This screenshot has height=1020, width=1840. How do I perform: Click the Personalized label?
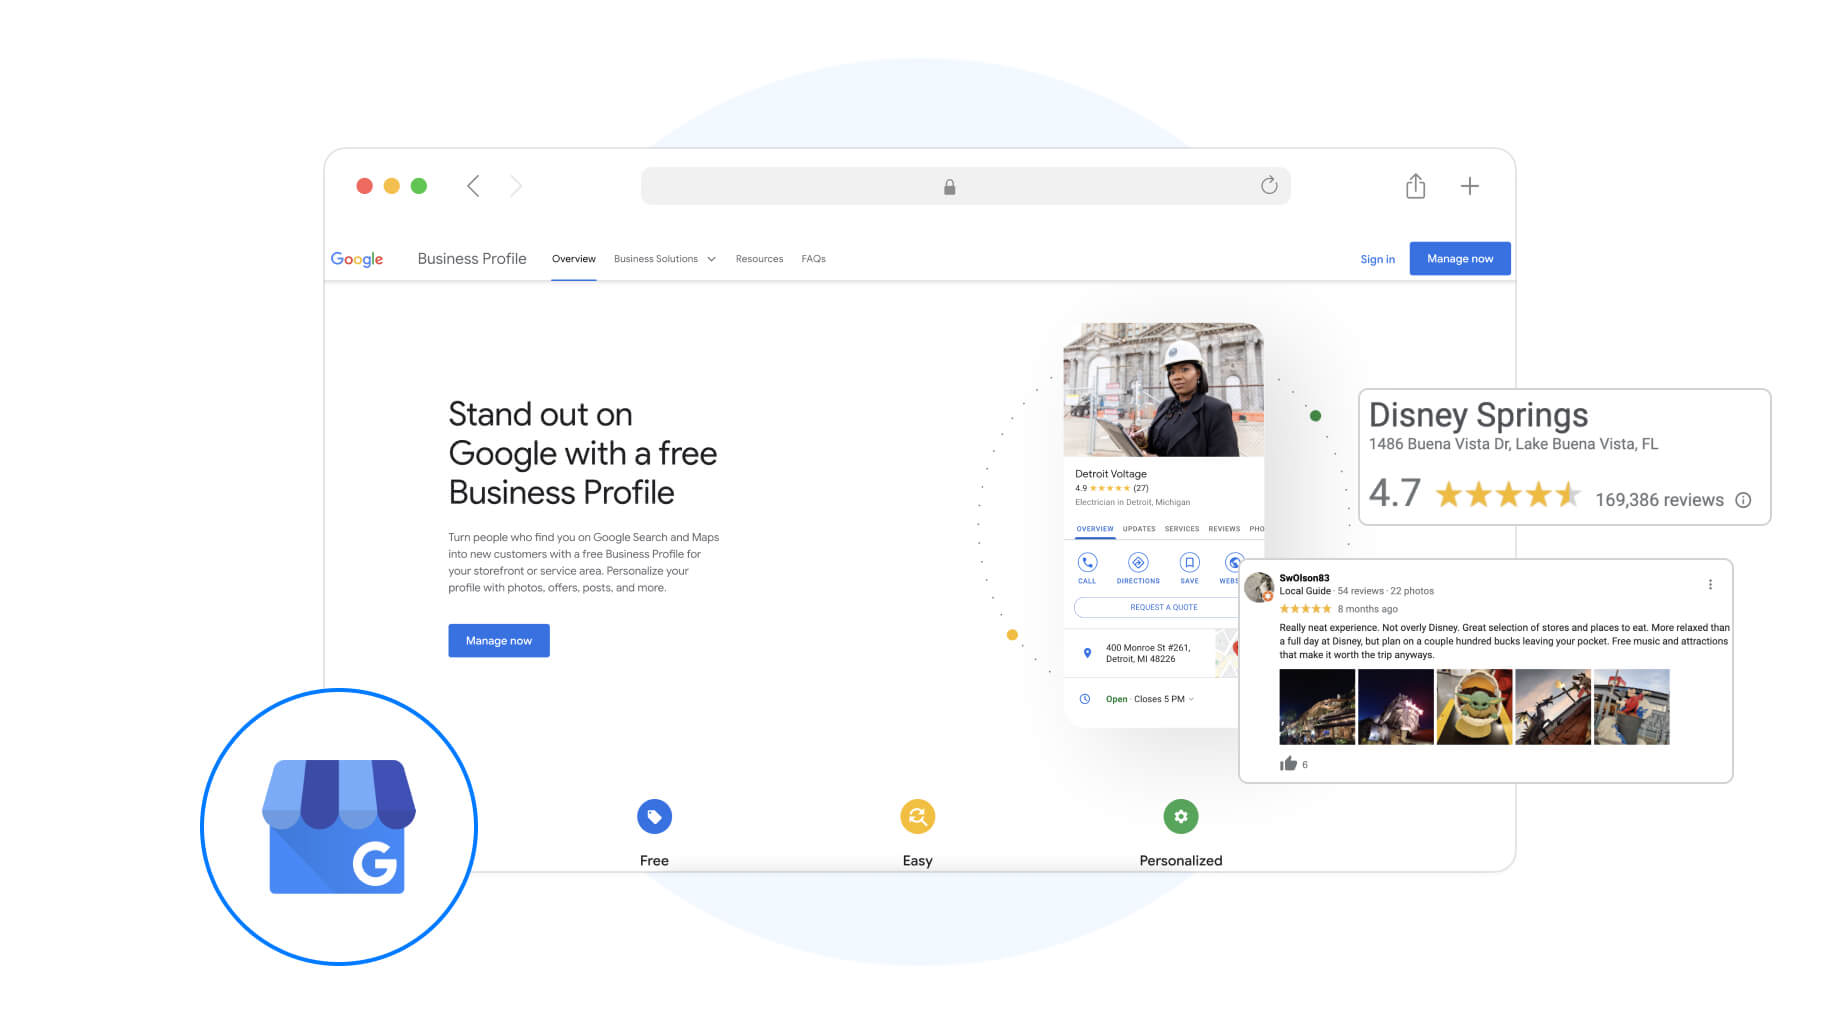click(x=1181, y=860)
